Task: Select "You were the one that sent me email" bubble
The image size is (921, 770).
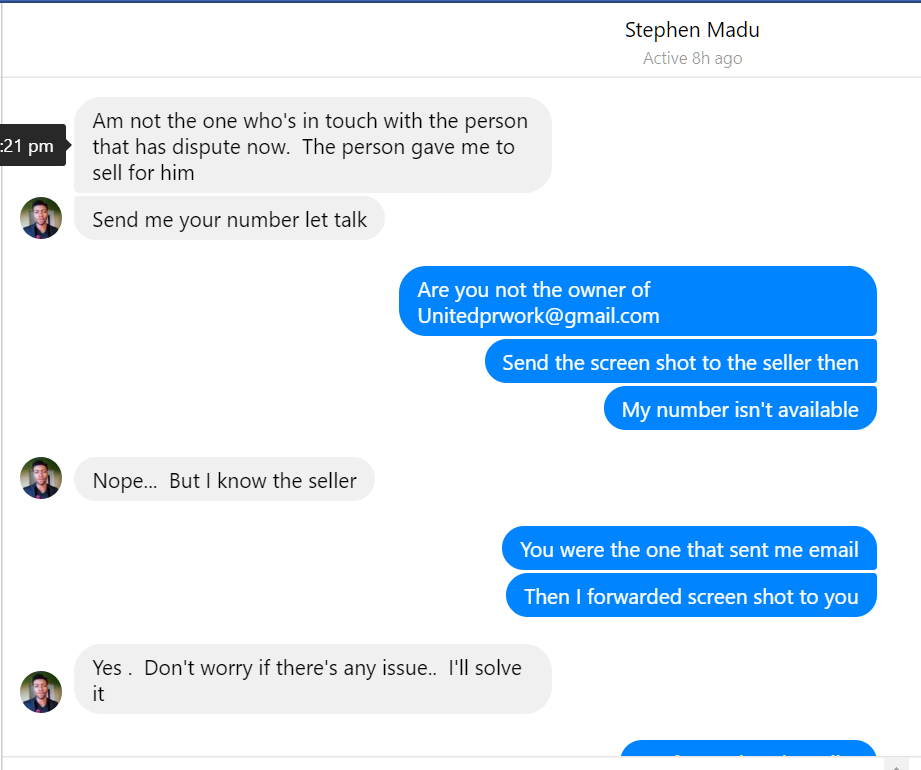Action: coord(689,549)
